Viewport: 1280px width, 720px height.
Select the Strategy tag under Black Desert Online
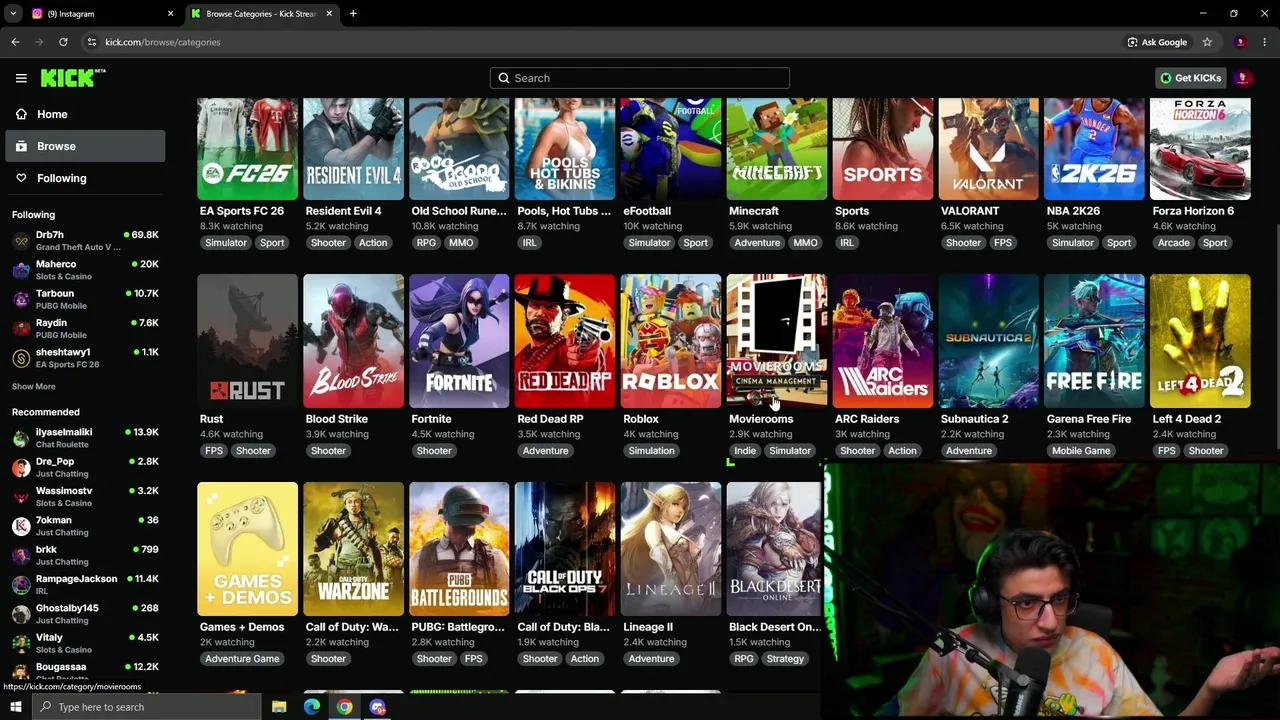pyautogui.click(x=785, y=659)
